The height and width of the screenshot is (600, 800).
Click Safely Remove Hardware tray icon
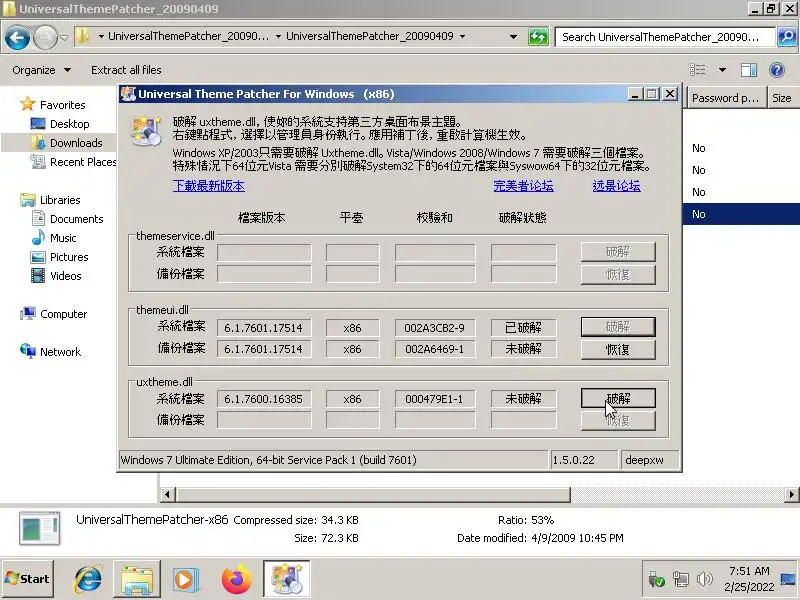coord(656,579)
